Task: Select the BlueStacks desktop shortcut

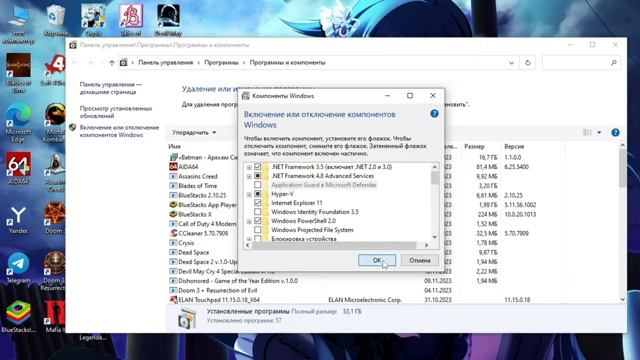Action: click(x=18, y=317)
